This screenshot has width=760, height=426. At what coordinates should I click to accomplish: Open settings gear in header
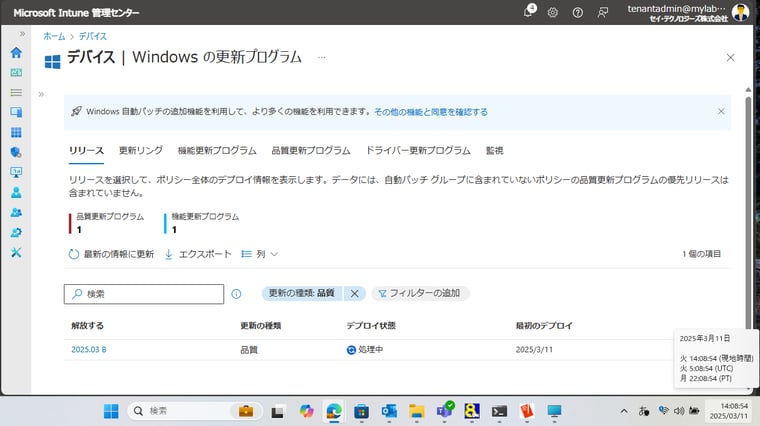[x=553, y=13]
